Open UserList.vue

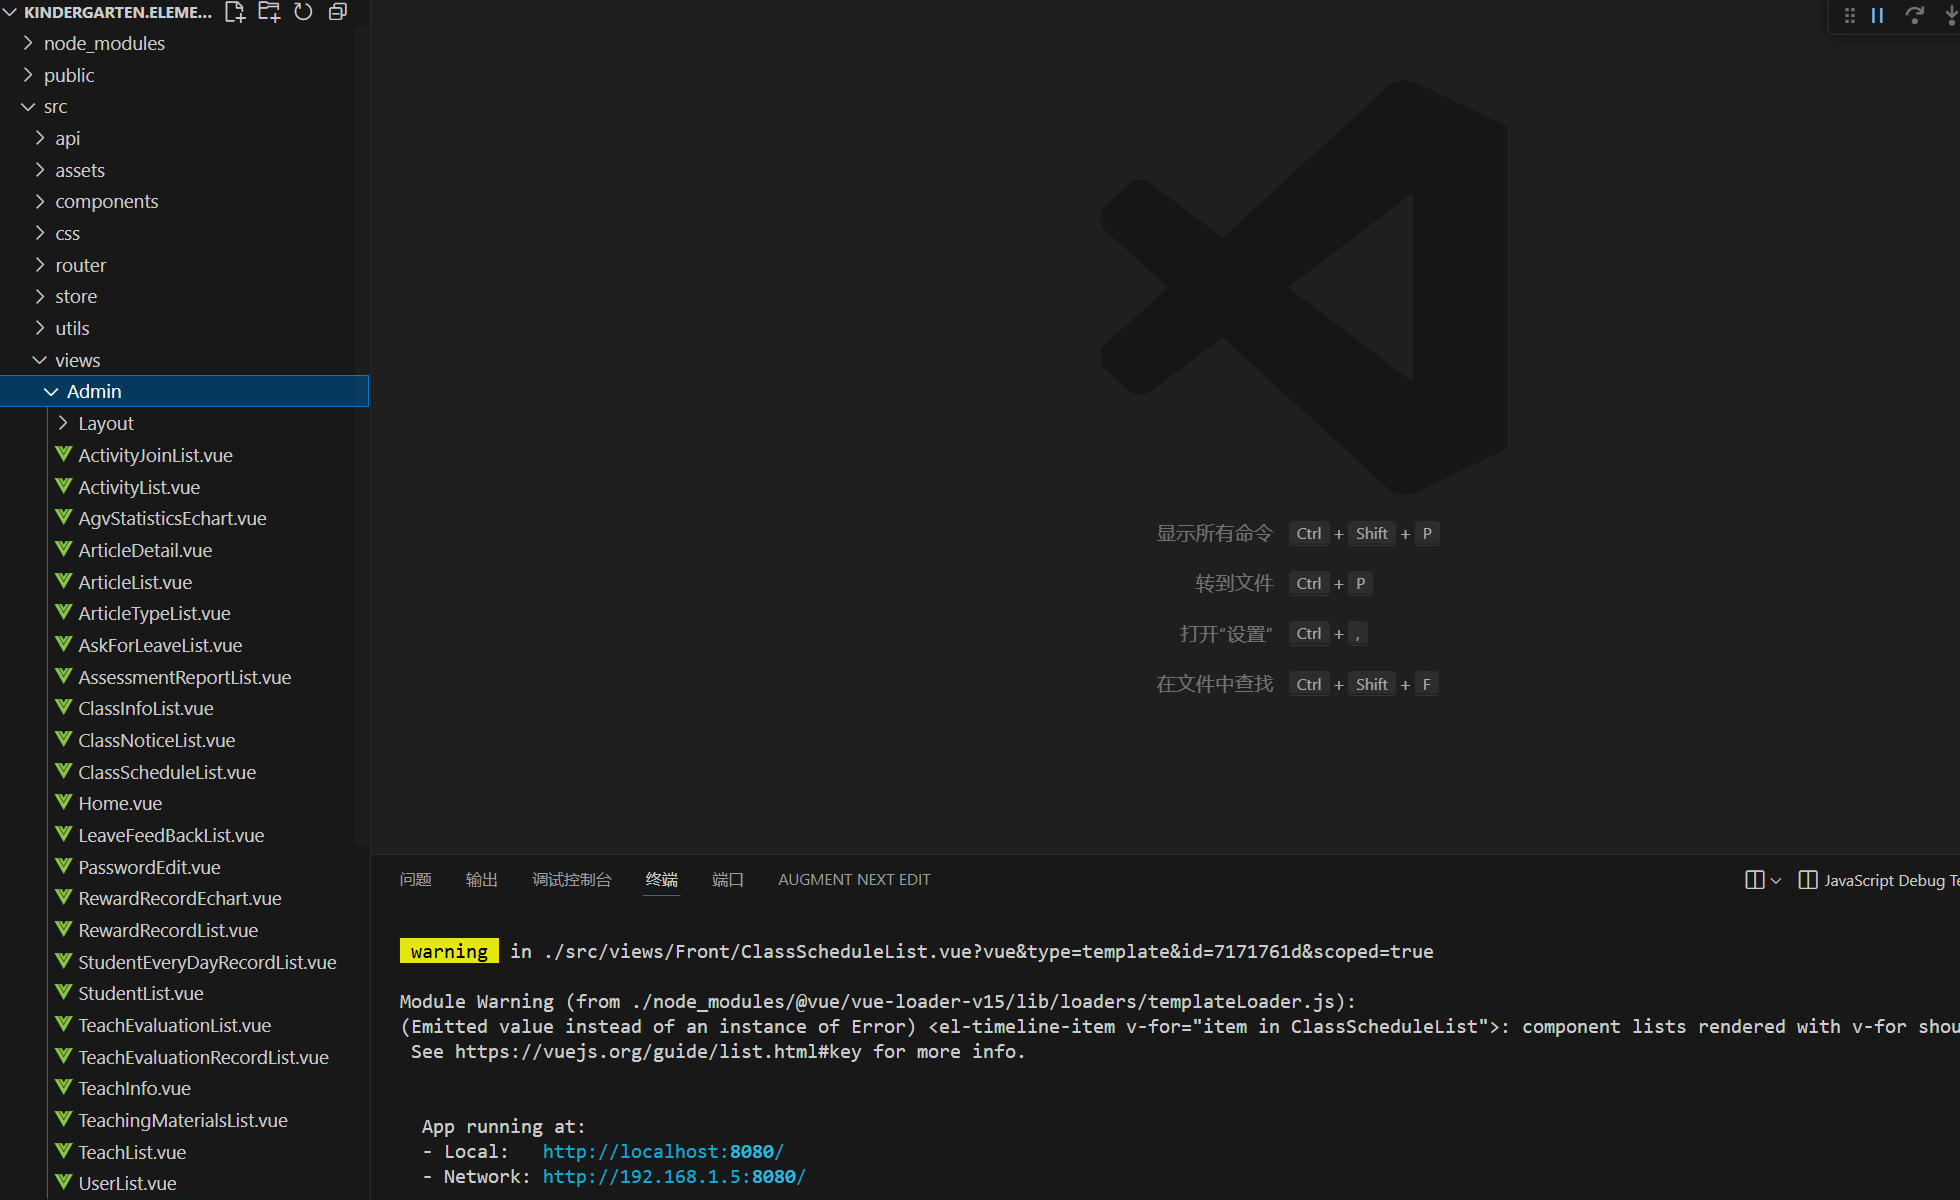pos(185,1183)
